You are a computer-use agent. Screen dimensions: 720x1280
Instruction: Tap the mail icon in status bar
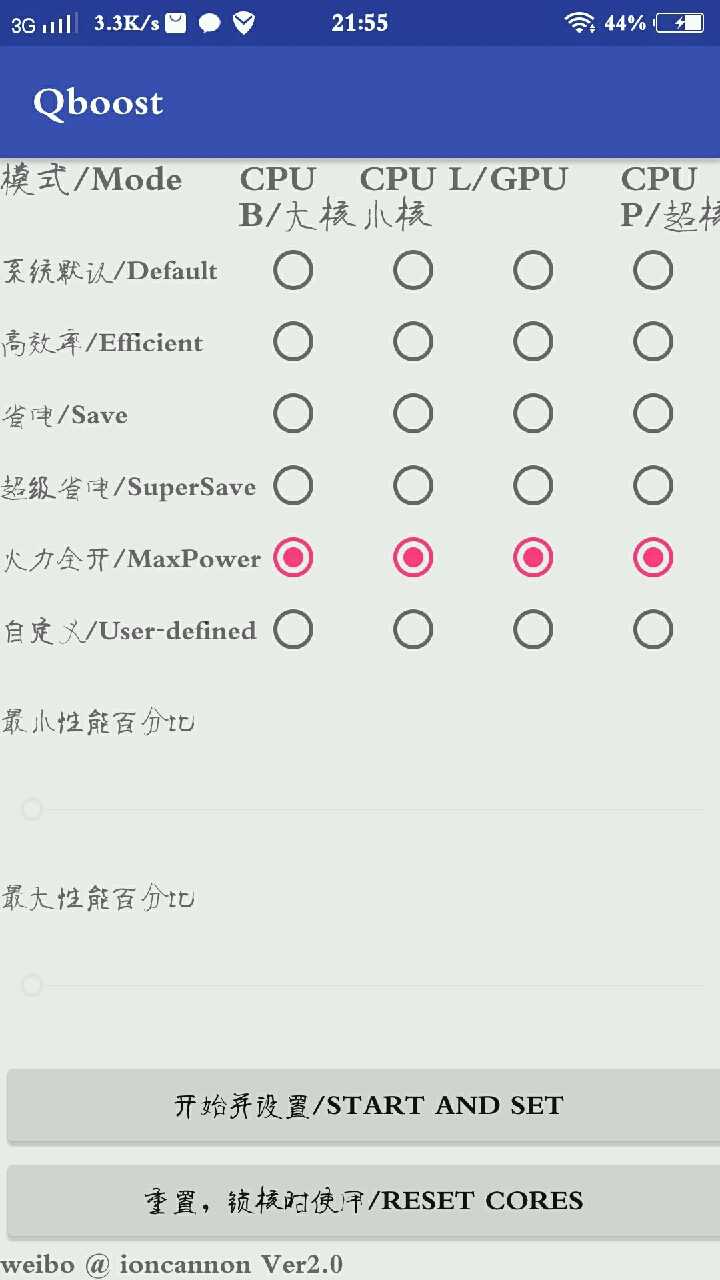tap(176, 23)
